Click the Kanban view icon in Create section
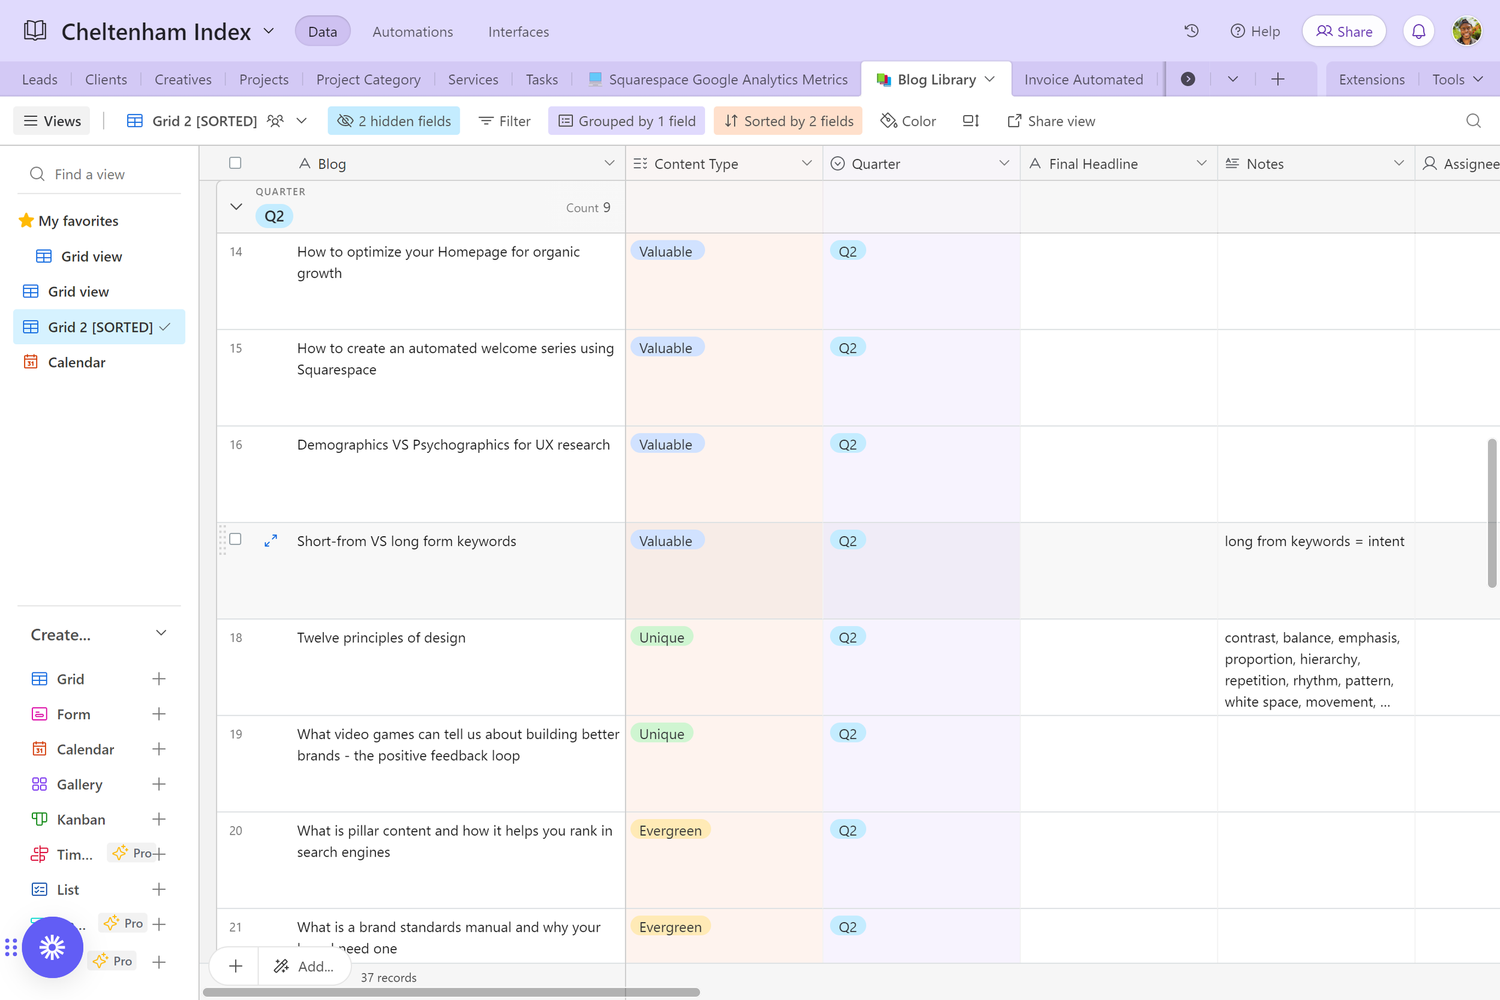 coord(41,819)
